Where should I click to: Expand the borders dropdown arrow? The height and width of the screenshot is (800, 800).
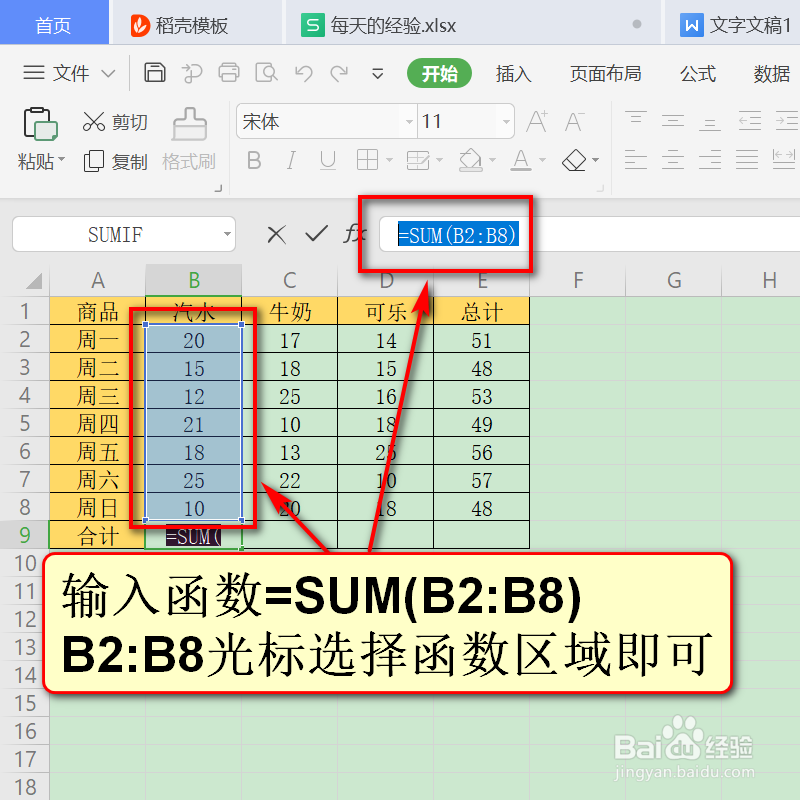click(389, 160)
